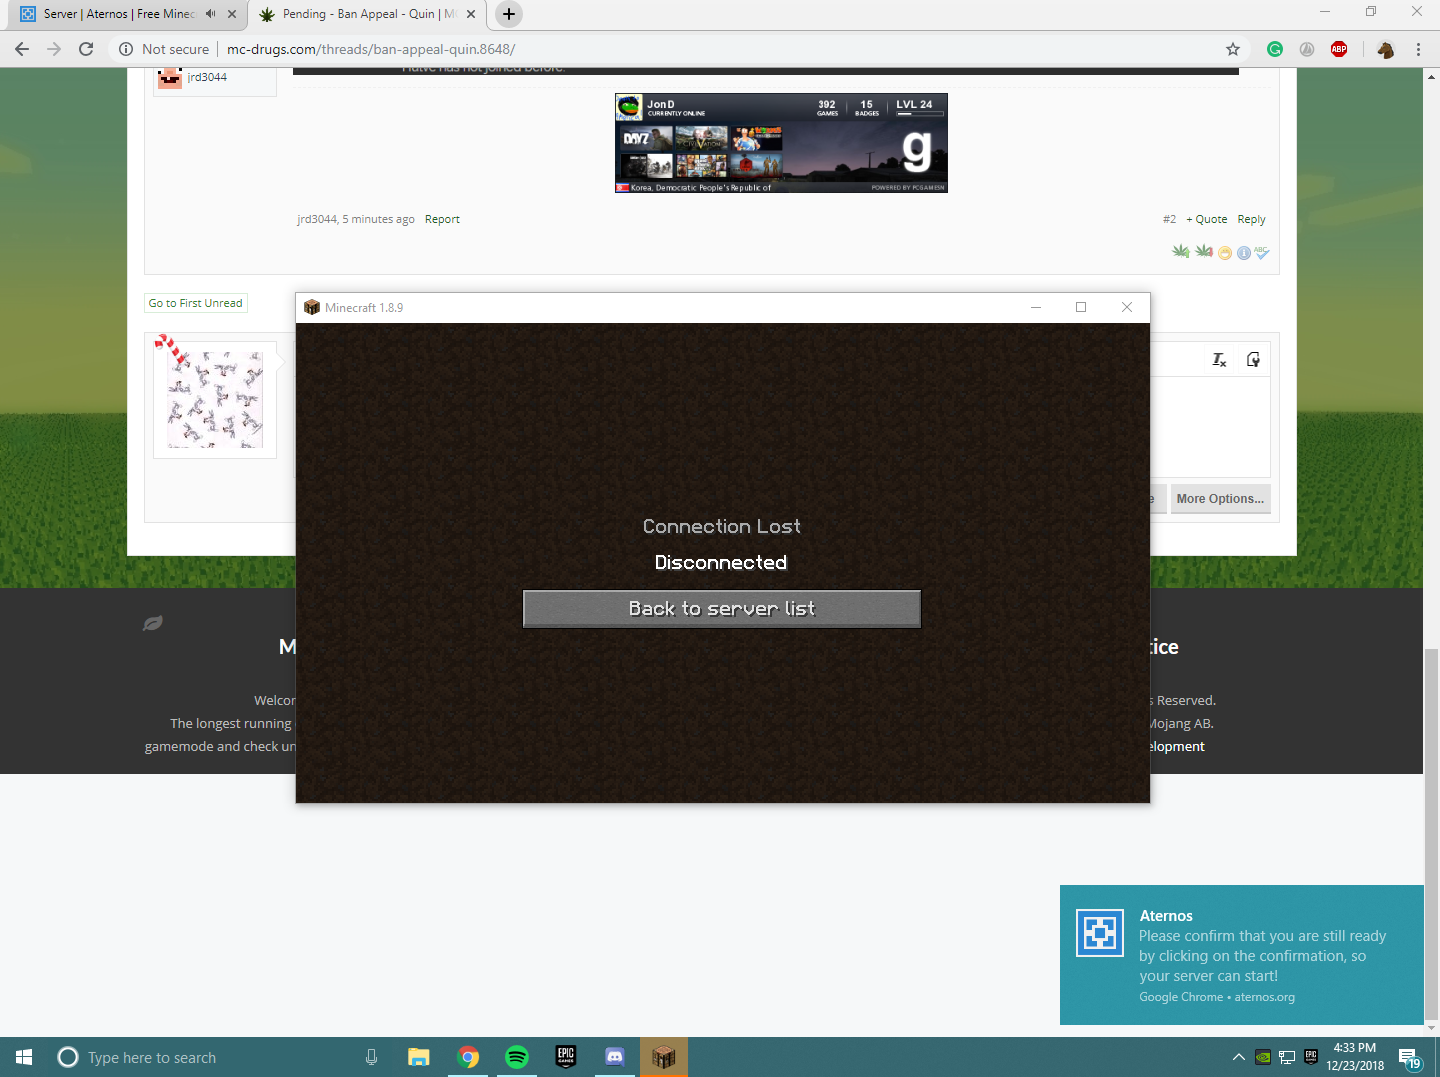This screenshot has width=1440, height=1077.
Task: Click the leaf logo in the footer
Action: click(x=153, y=623)
